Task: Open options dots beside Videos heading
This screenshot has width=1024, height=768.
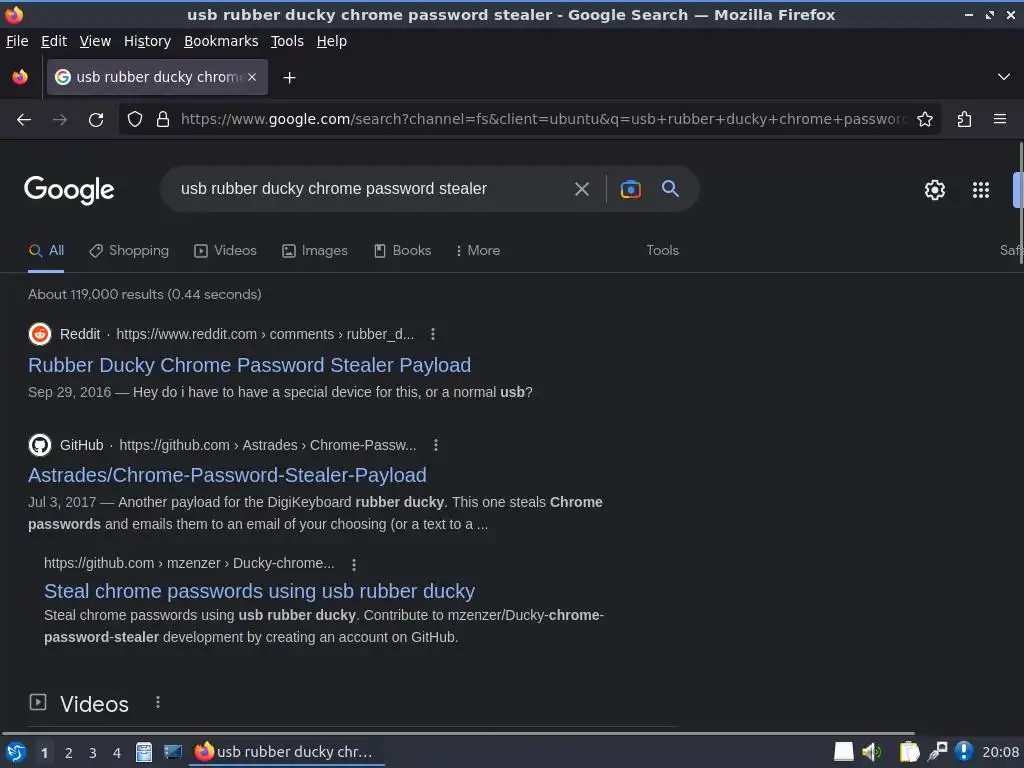Action: pos(157,703)
